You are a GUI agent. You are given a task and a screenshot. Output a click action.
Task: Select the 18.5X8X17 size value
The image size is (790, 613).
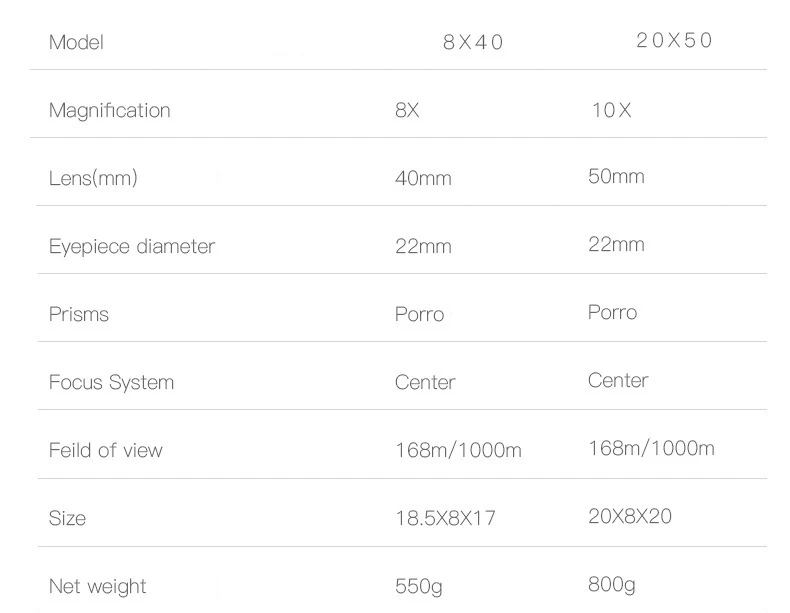[445, 518]
